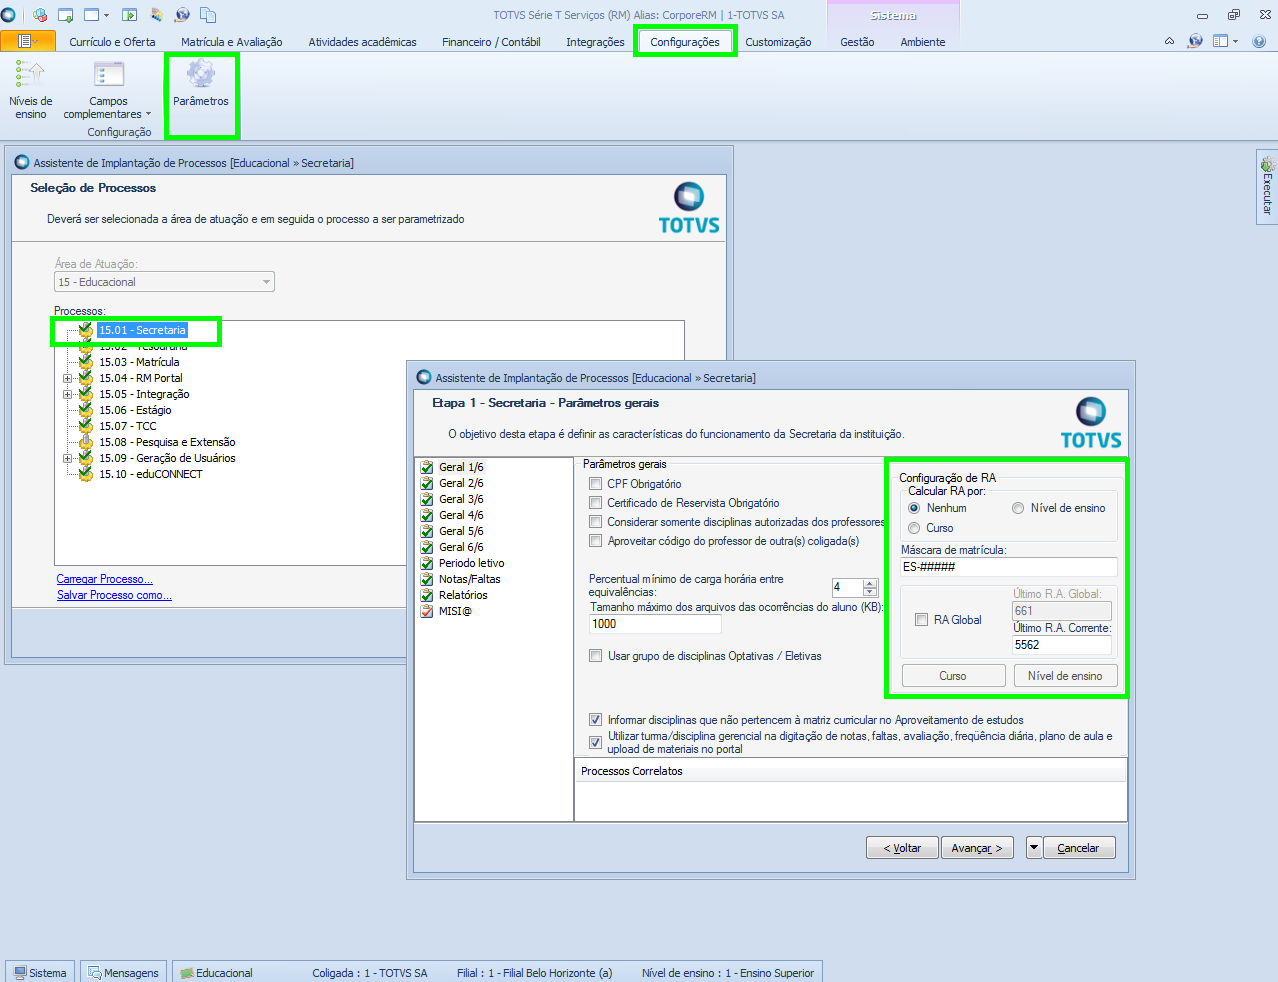1278x982 pixels.
Task: Select the Curso radio button
Action: 914,528
